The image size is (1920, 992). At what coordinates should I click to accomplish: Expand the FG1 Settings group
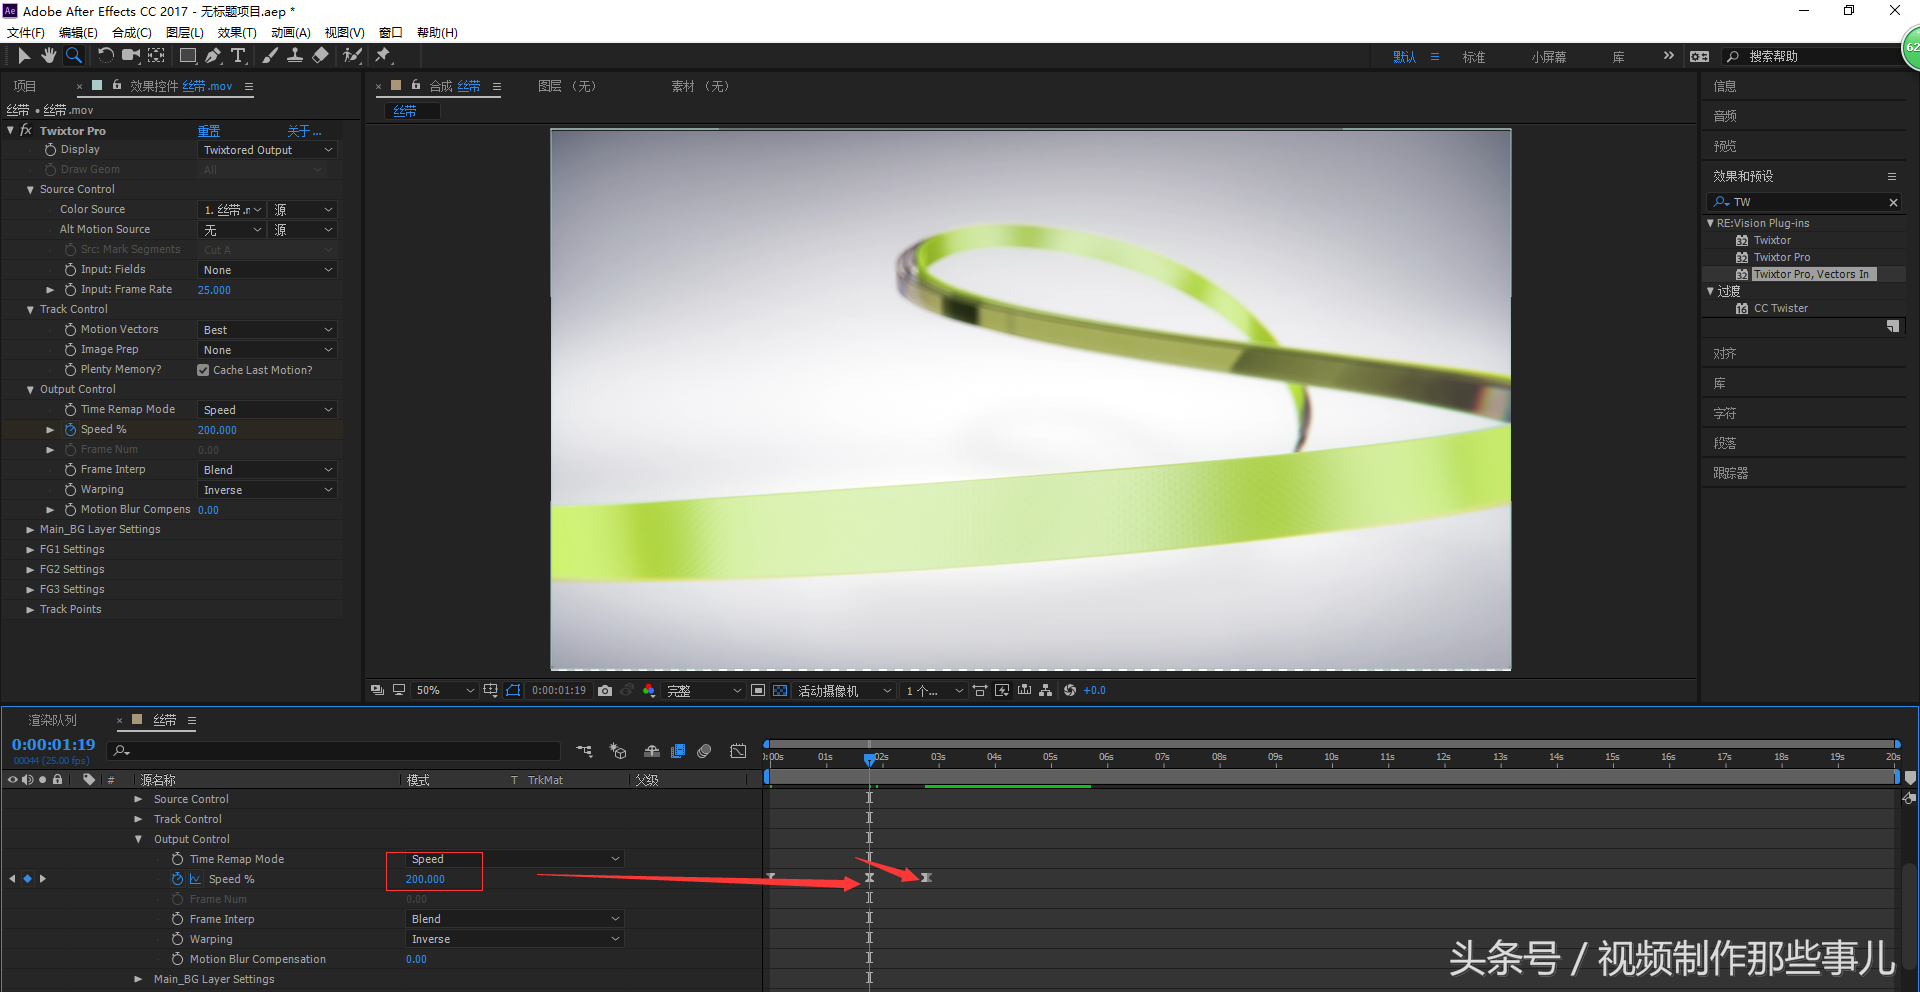coord(30,550)
